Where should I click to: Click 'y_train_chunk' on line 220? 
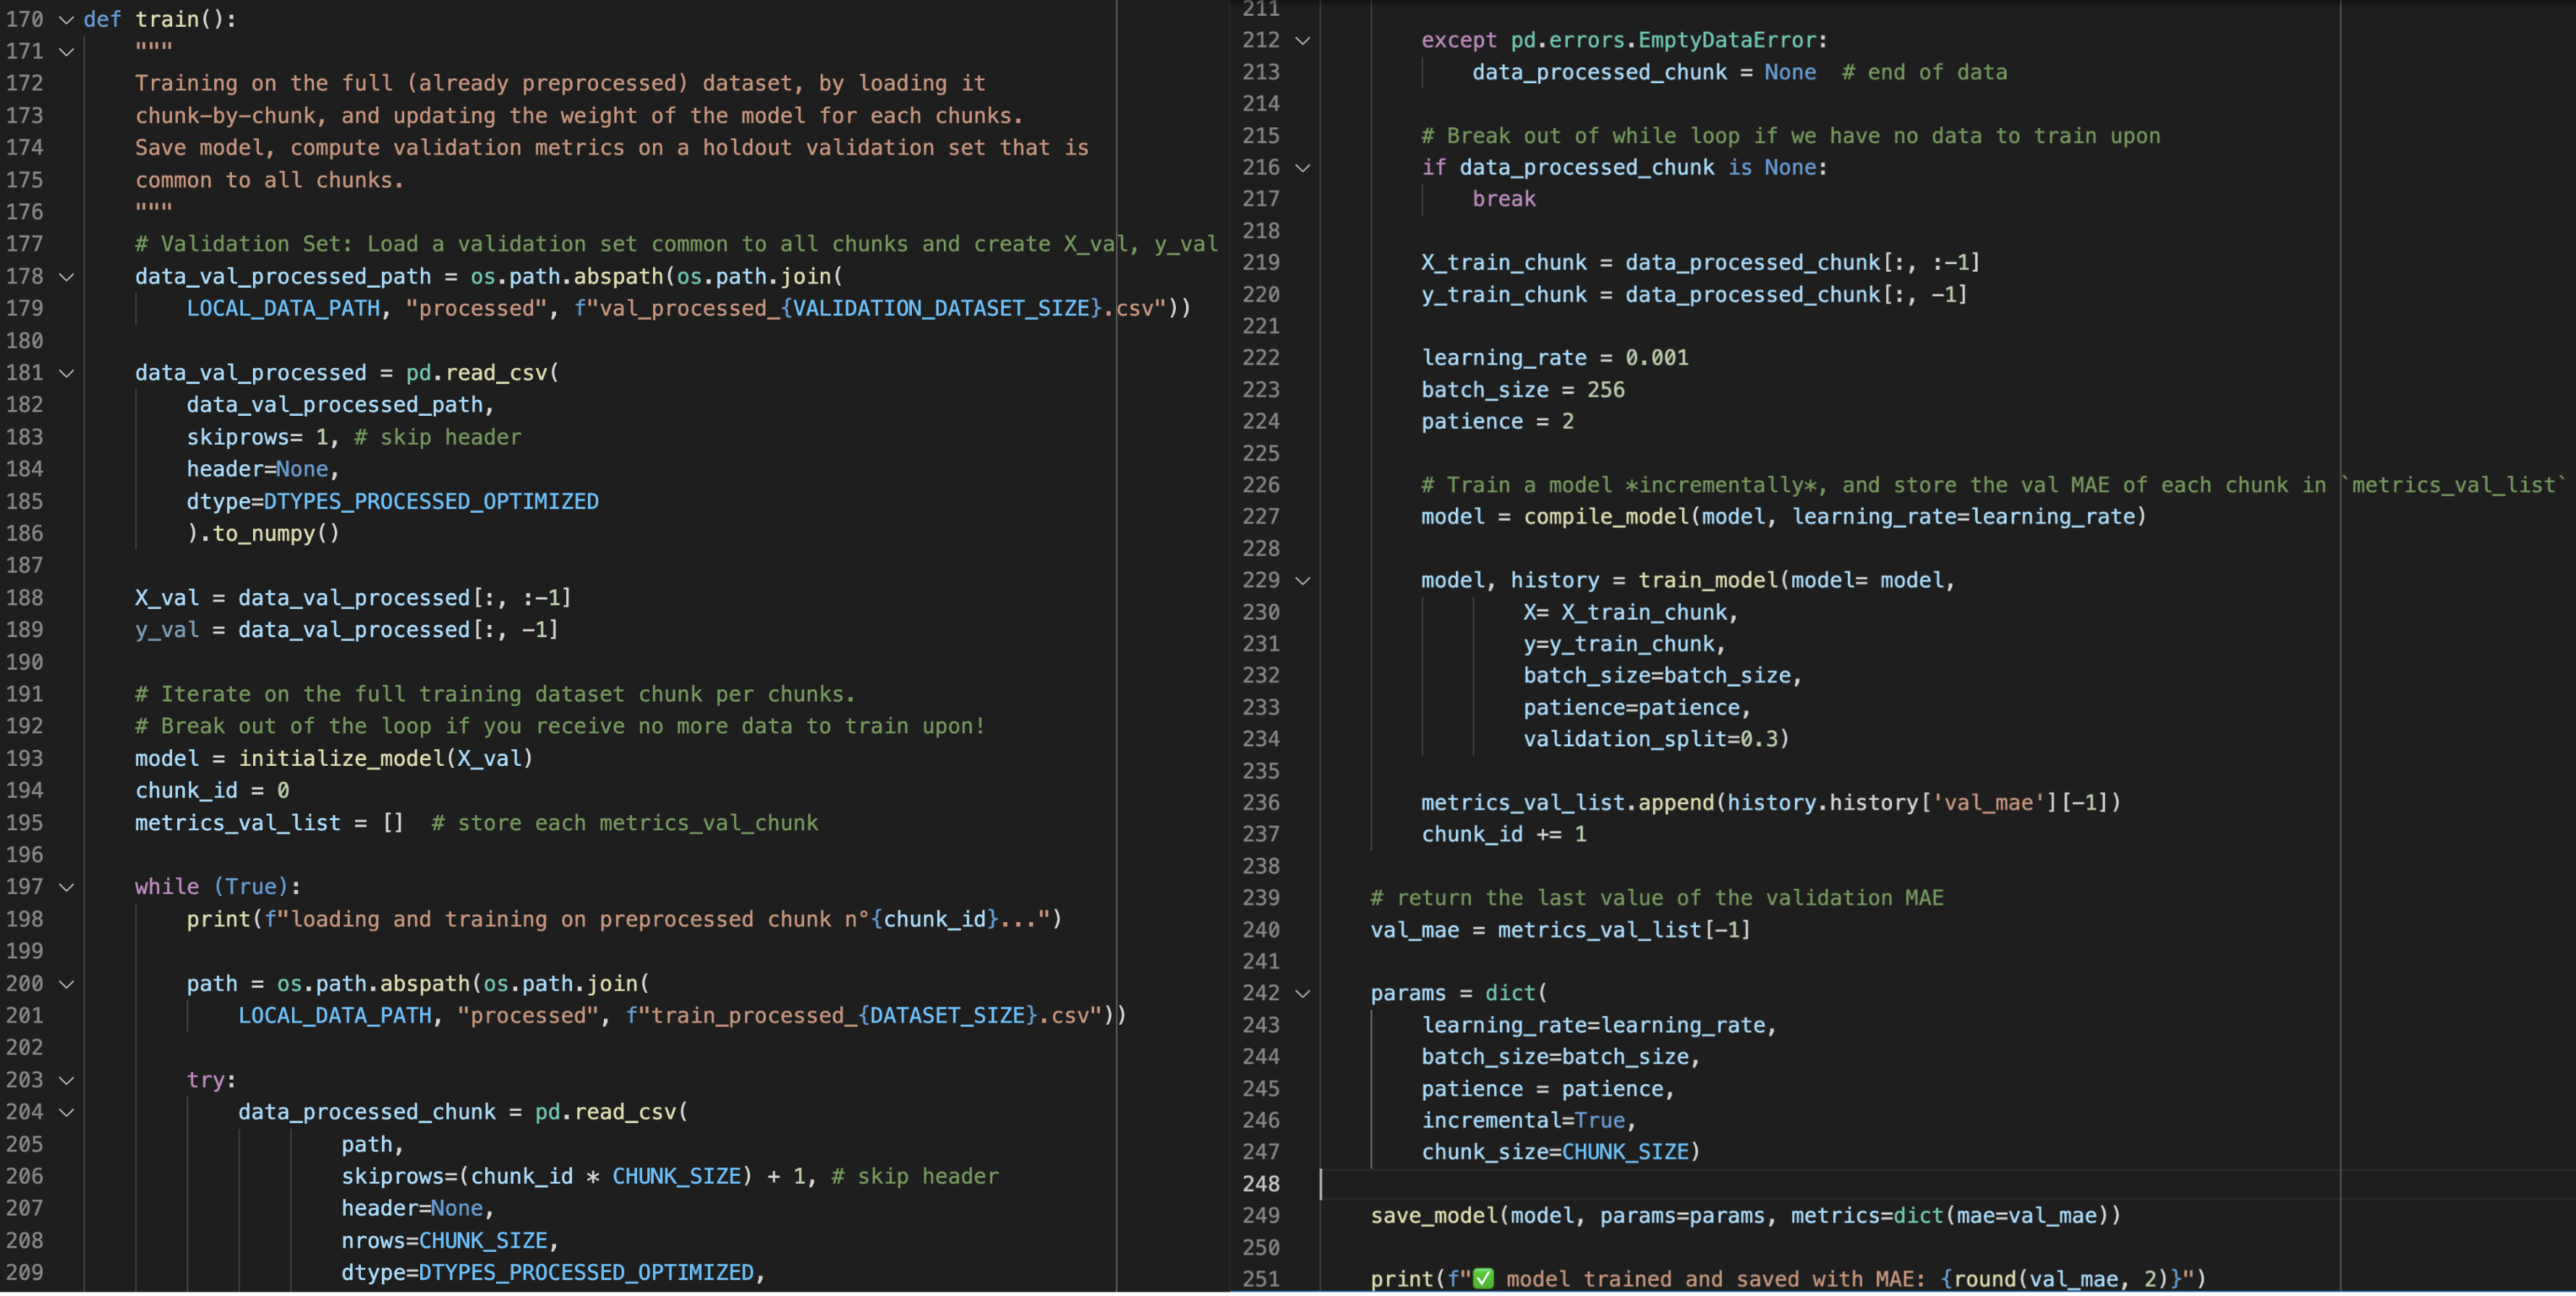[1504, 294]
